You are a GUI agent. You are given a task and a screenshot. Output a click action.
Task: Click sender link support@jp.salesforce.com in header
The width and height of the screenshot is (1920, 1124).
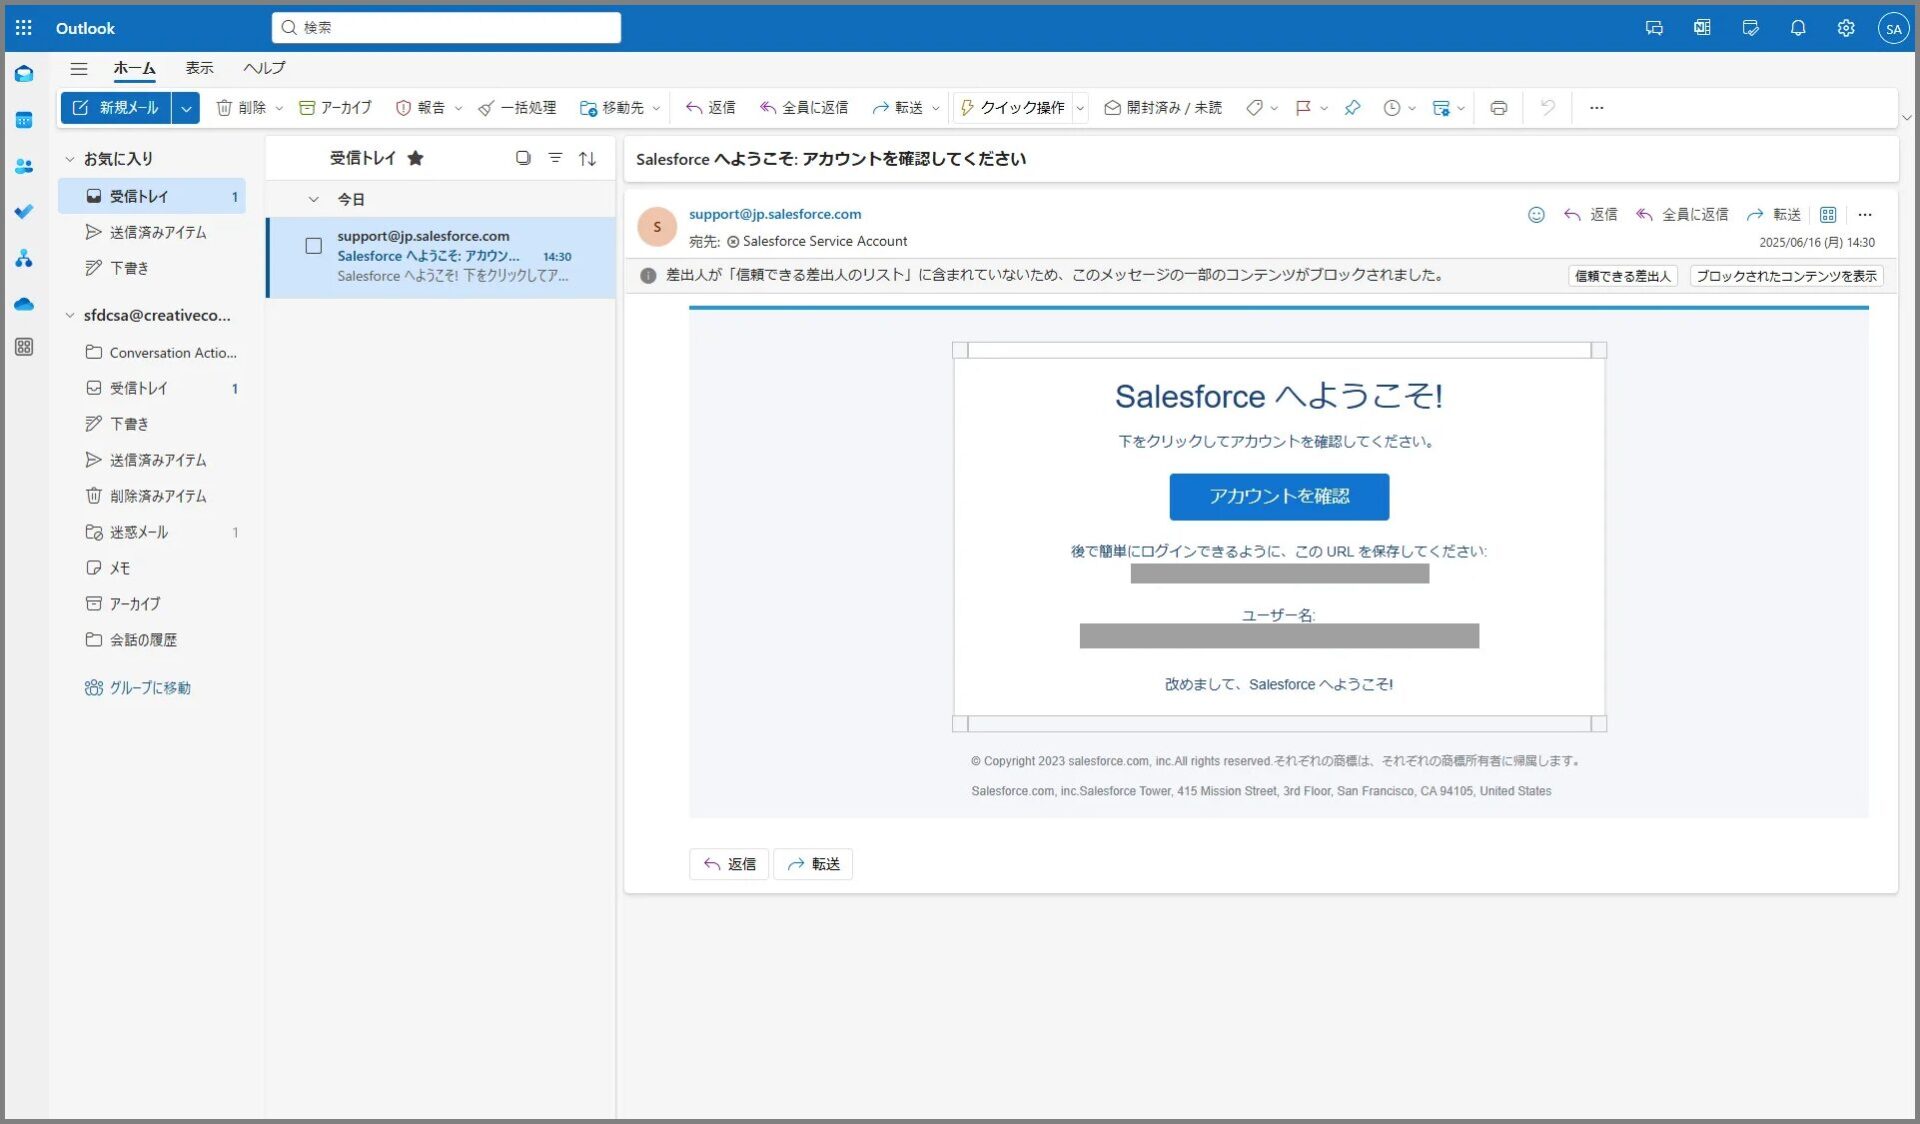pos(775,214)
